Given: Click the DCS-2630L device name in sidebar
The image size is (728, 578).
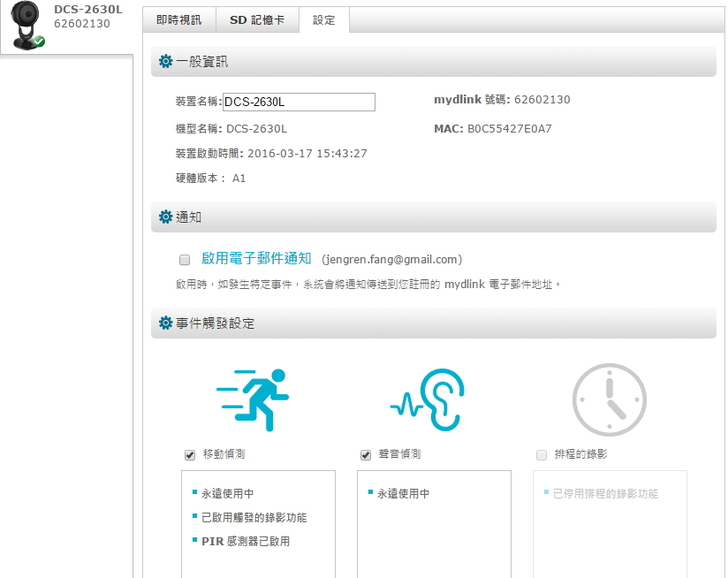Looking at the screenshot, I should click(x=88, y=9).
